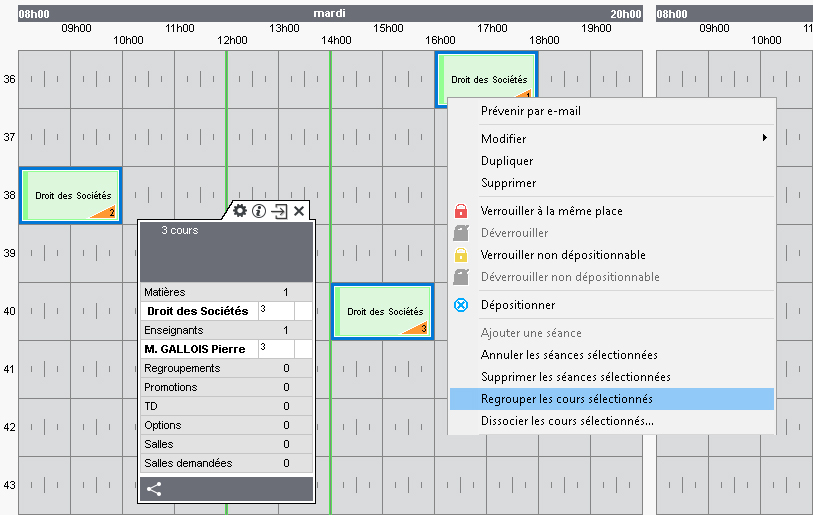This screenshot has height=516, width=813.
Task: Choose Annuler les séances sélectionnées
Action: click(x=612, y=355)
